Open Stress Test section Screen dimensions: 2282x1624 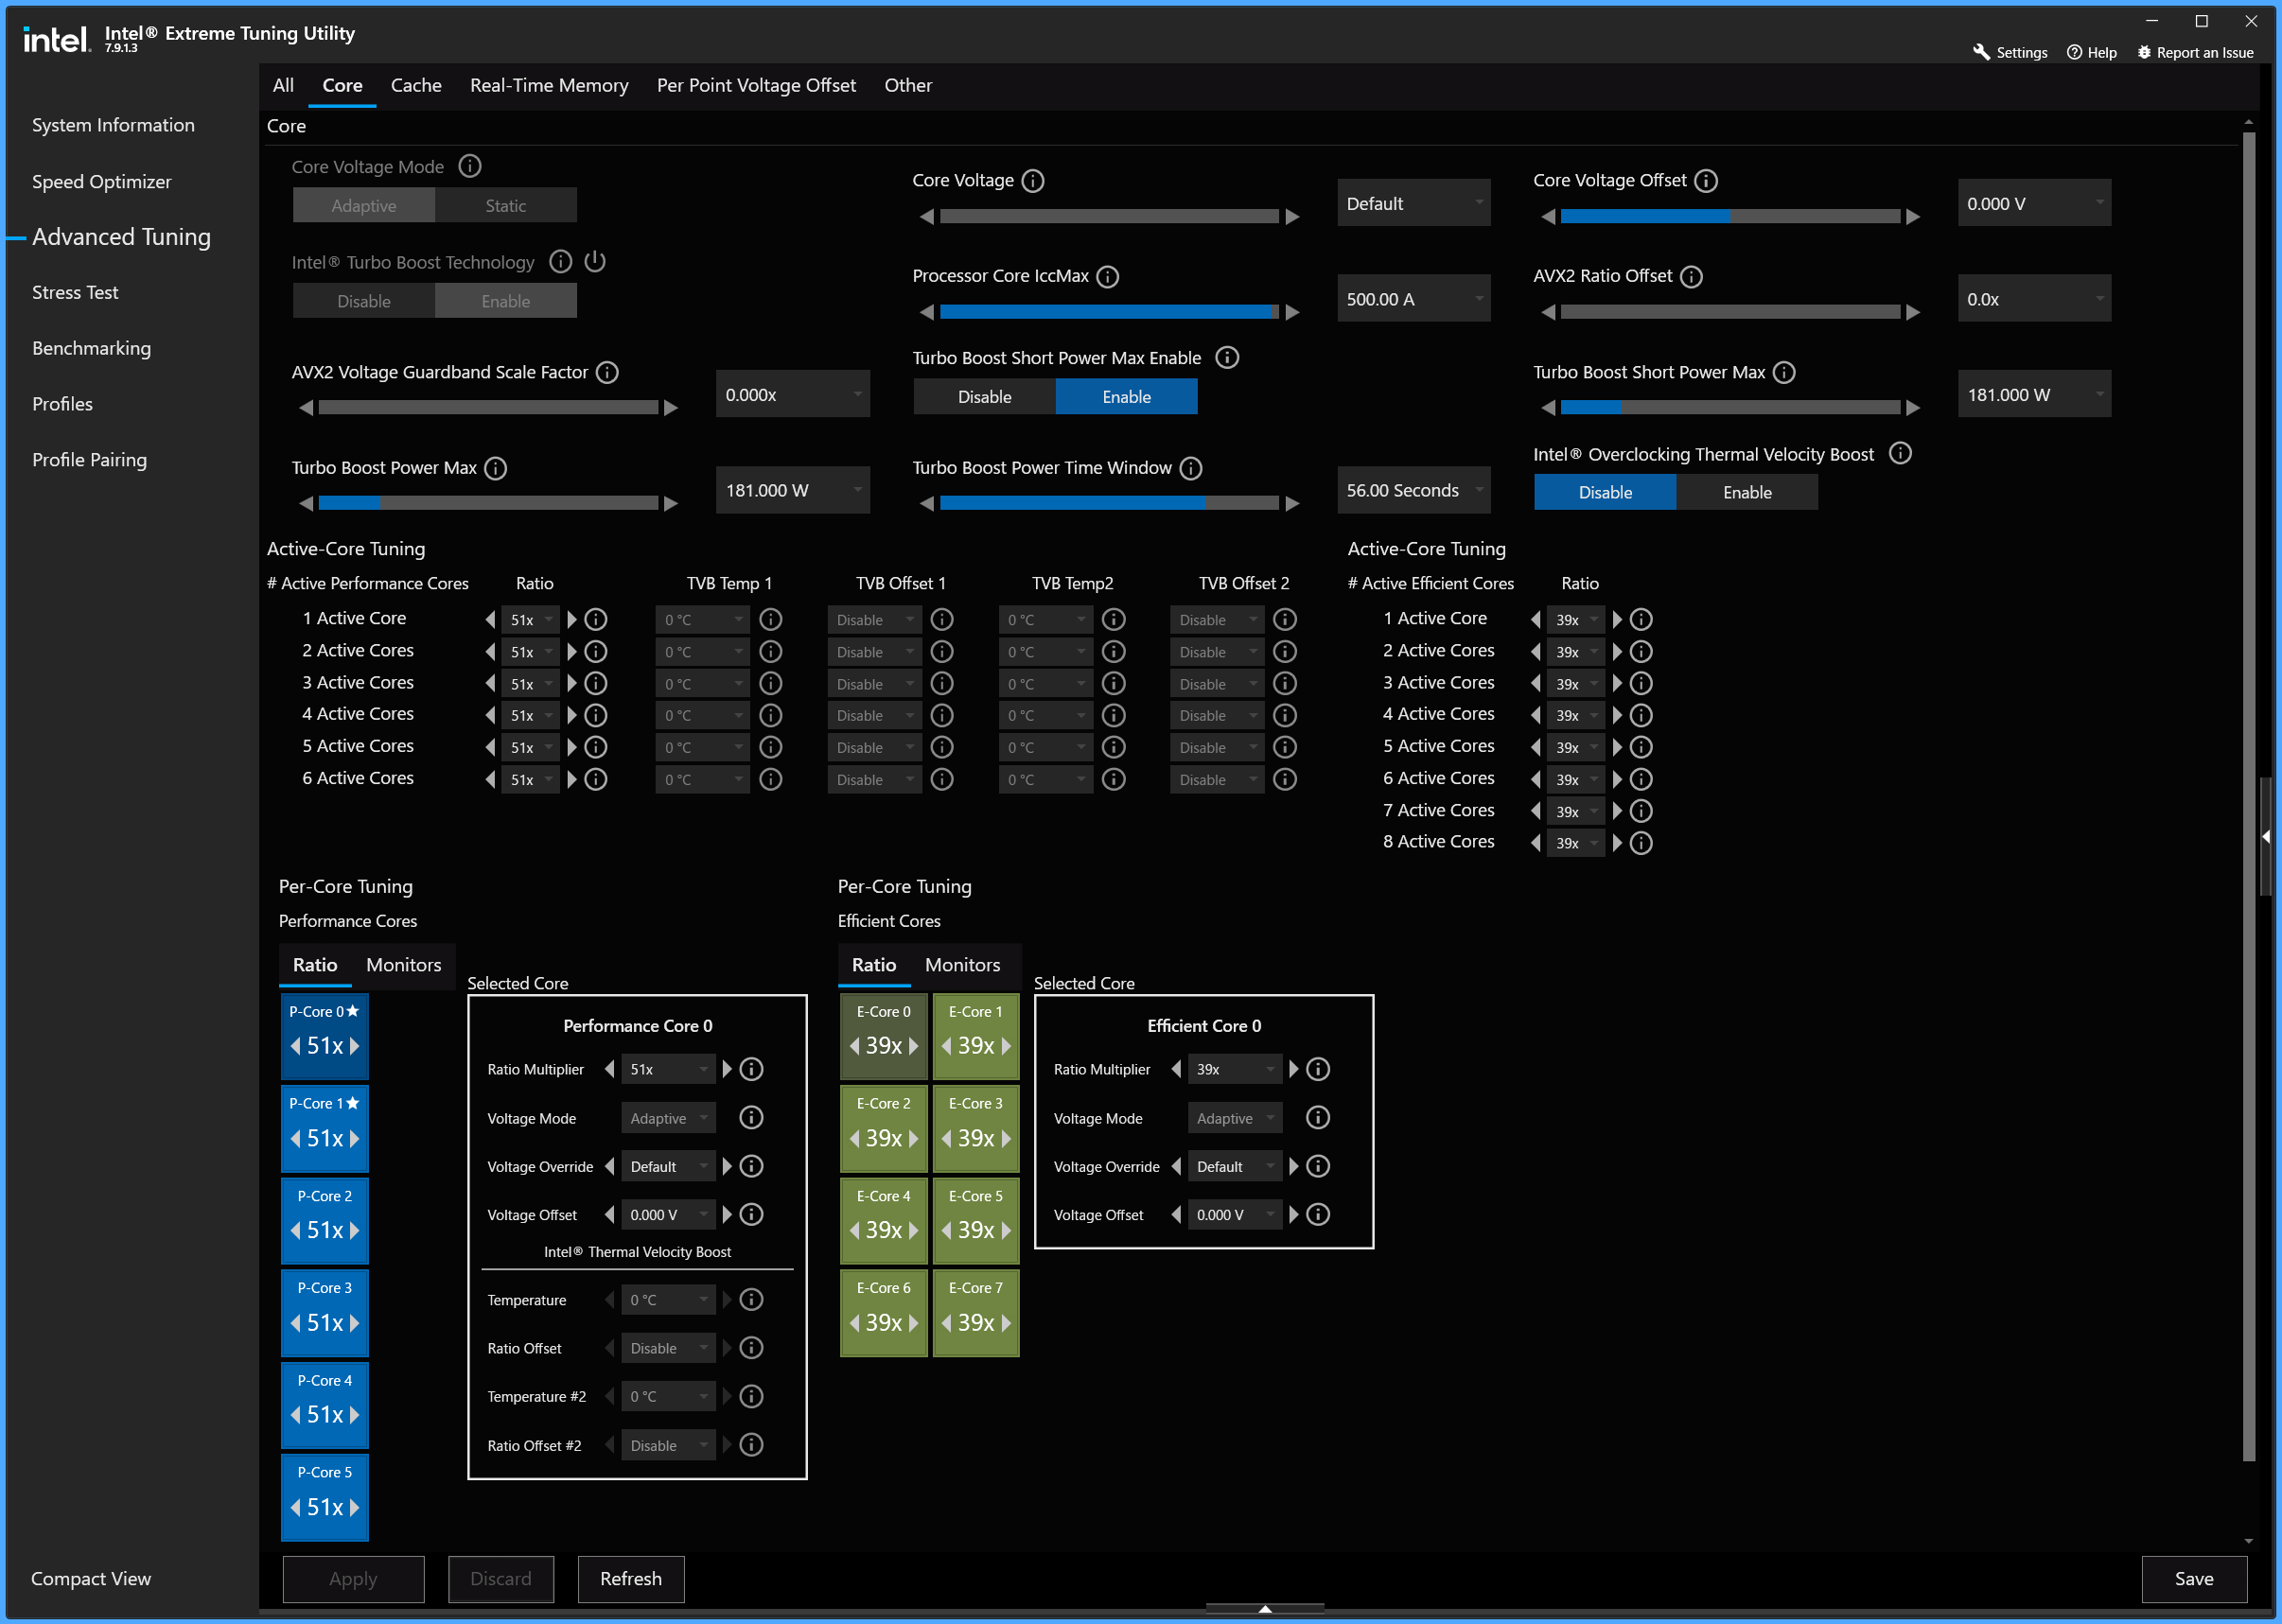click(x=75, y=293)
